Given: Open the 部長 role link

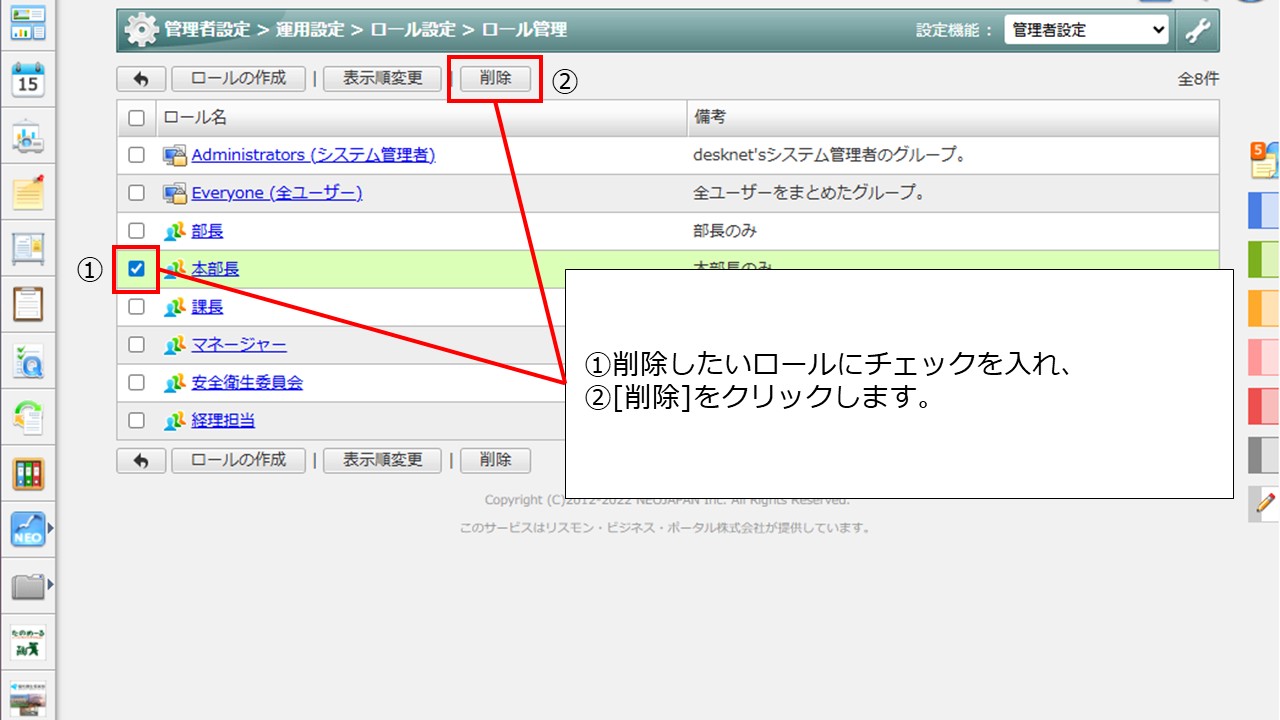Looking at the screenshot, I should pos(207,231).
